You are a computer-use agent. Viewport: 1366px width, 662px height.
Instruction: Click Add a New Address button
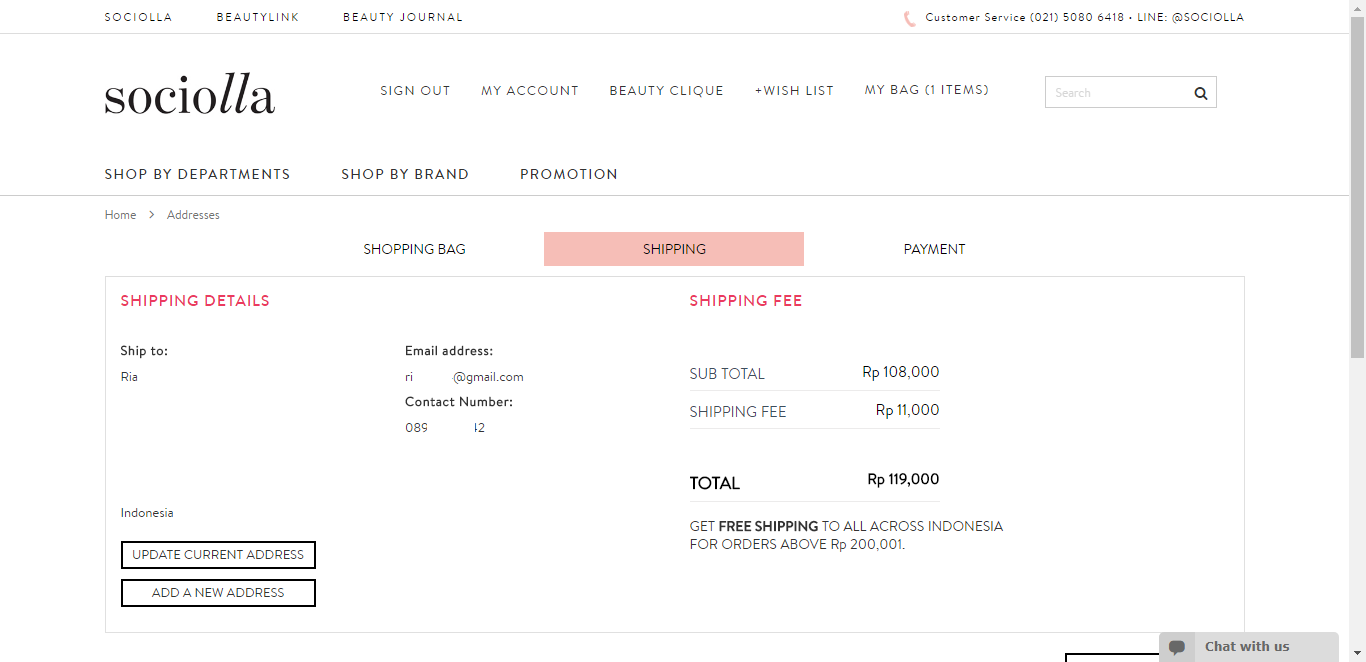click(x=218, y=593)
